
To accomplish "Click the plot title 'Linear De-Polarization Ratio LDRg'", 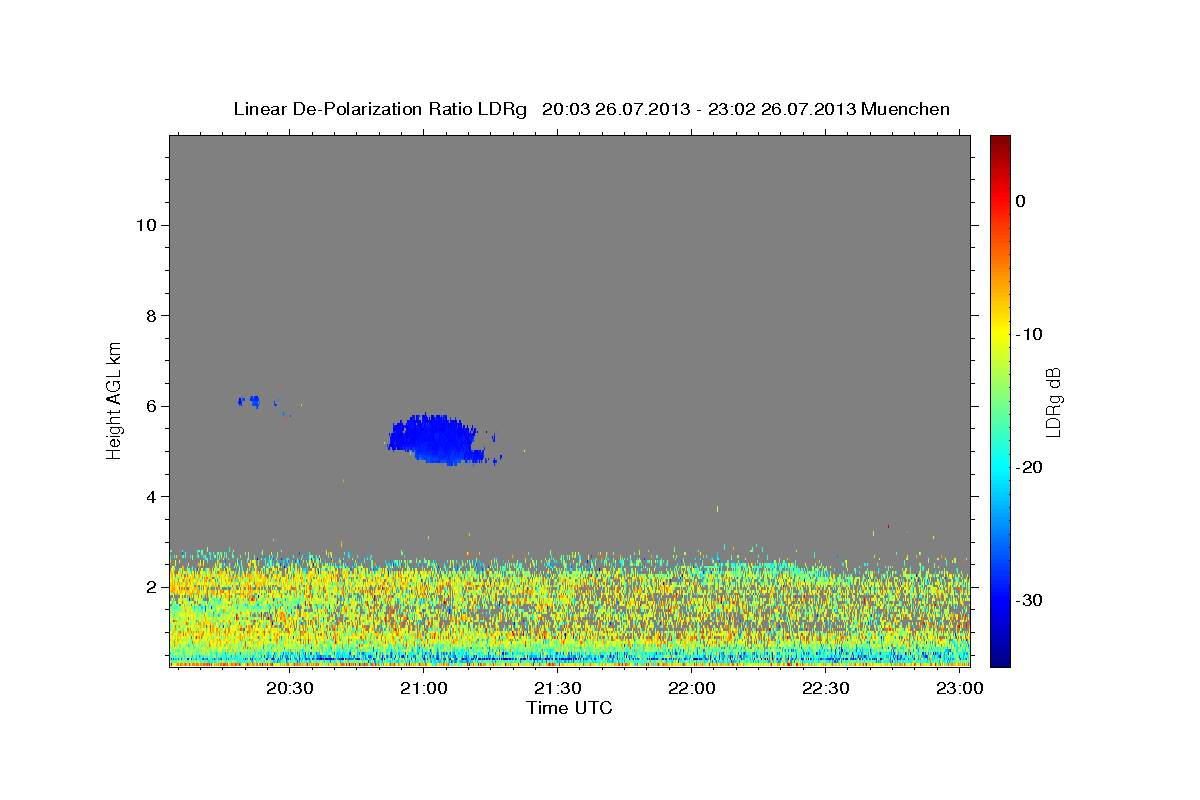I will click(x=380, y=109).
